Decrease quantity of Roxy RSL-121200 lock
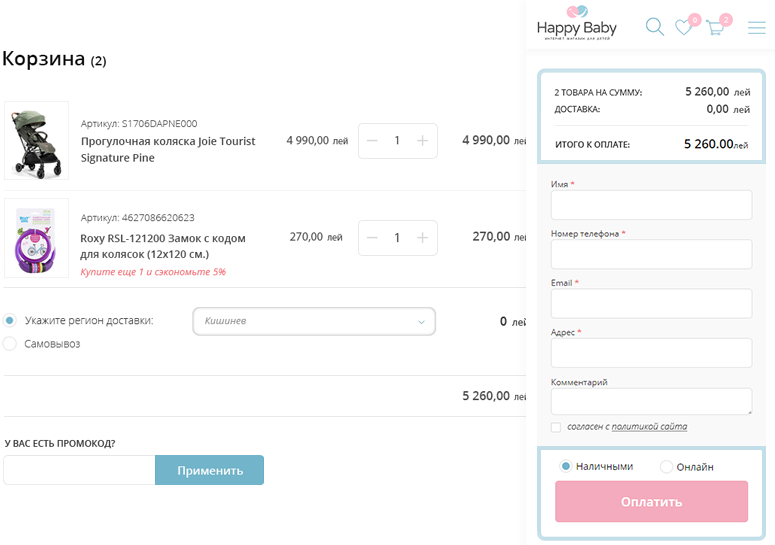This screenshot has width=775, height=545. click(x=372, y=238)
